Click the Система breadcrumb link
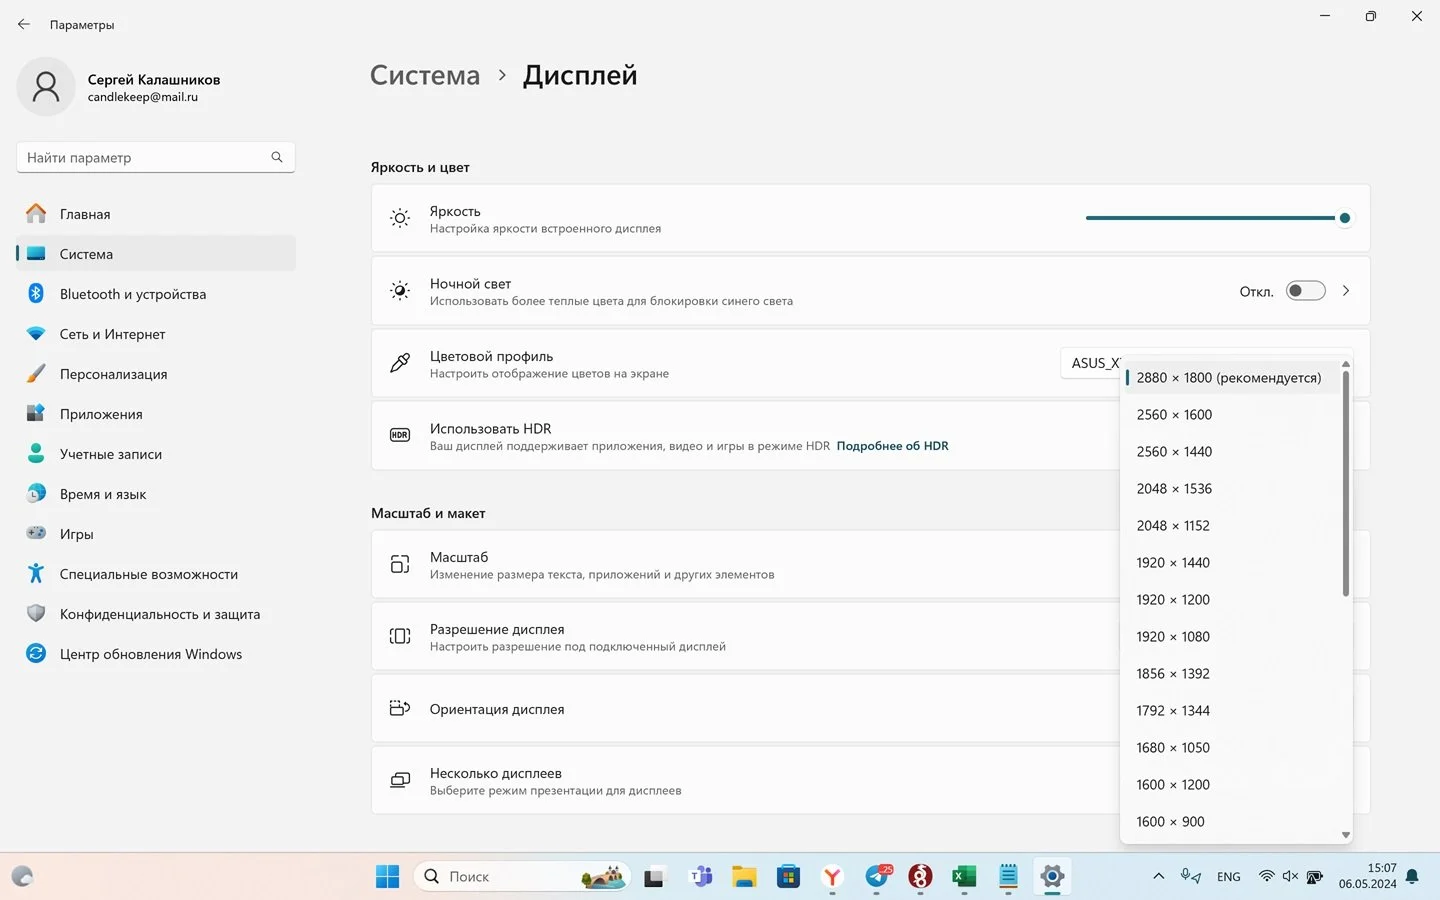 425,75
